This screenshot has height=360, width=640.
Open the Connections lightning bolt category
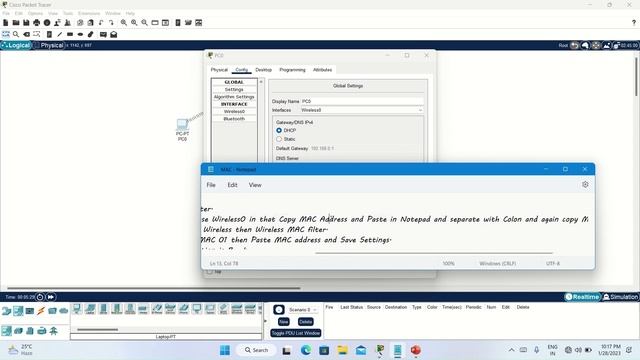(41, 311)
